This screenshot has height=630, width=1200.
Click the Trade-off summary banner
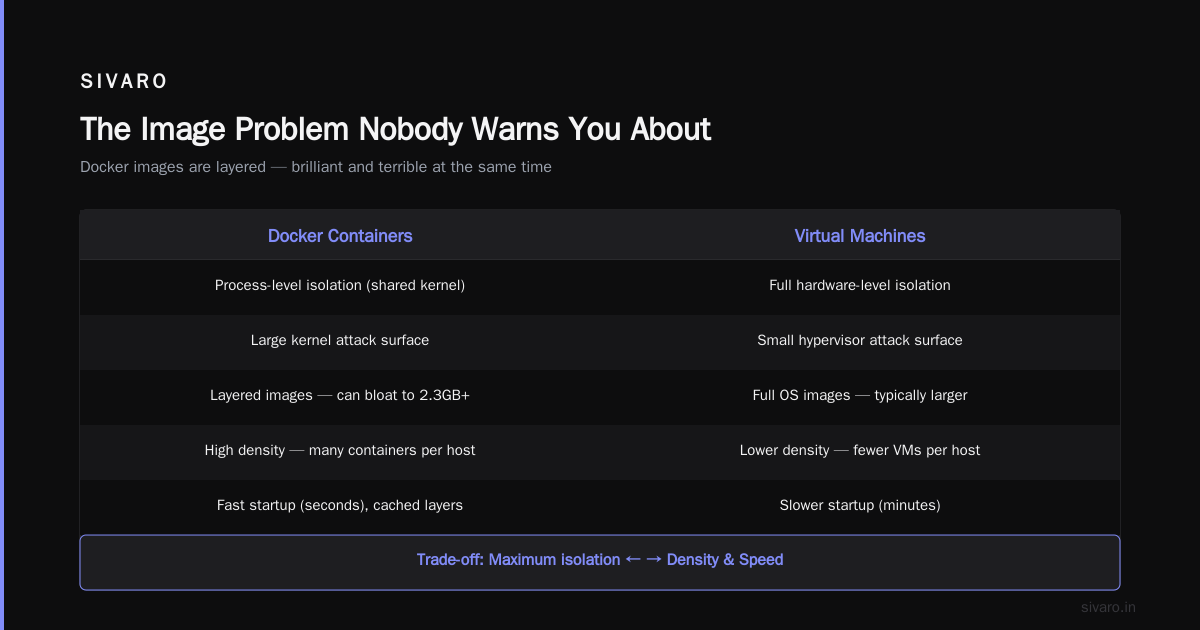pyautogui.click(x=600, y=562)
